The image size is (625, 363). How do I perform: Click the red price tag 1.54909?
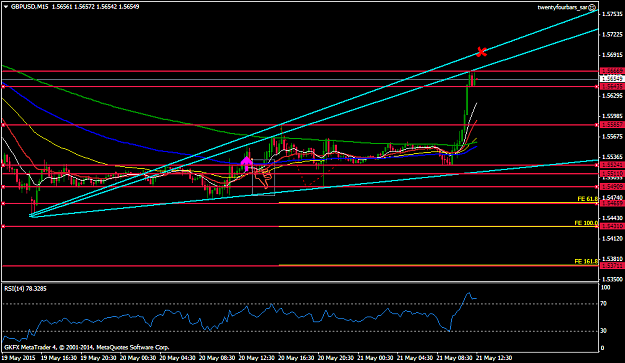click(x=611, y=186)
